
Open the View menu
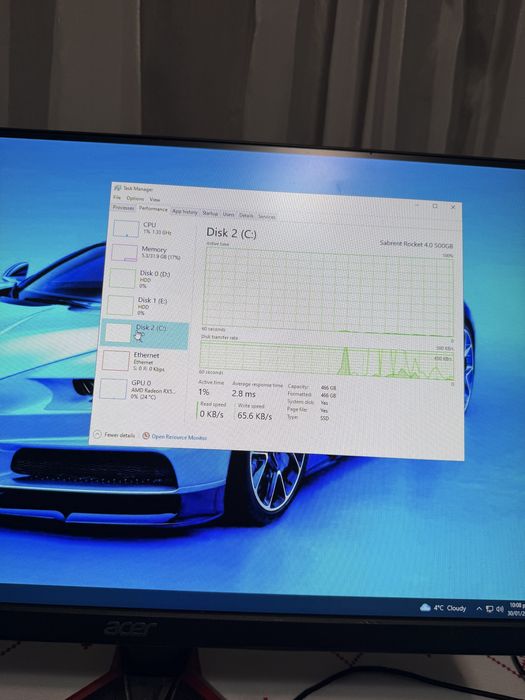coord(154,200)
